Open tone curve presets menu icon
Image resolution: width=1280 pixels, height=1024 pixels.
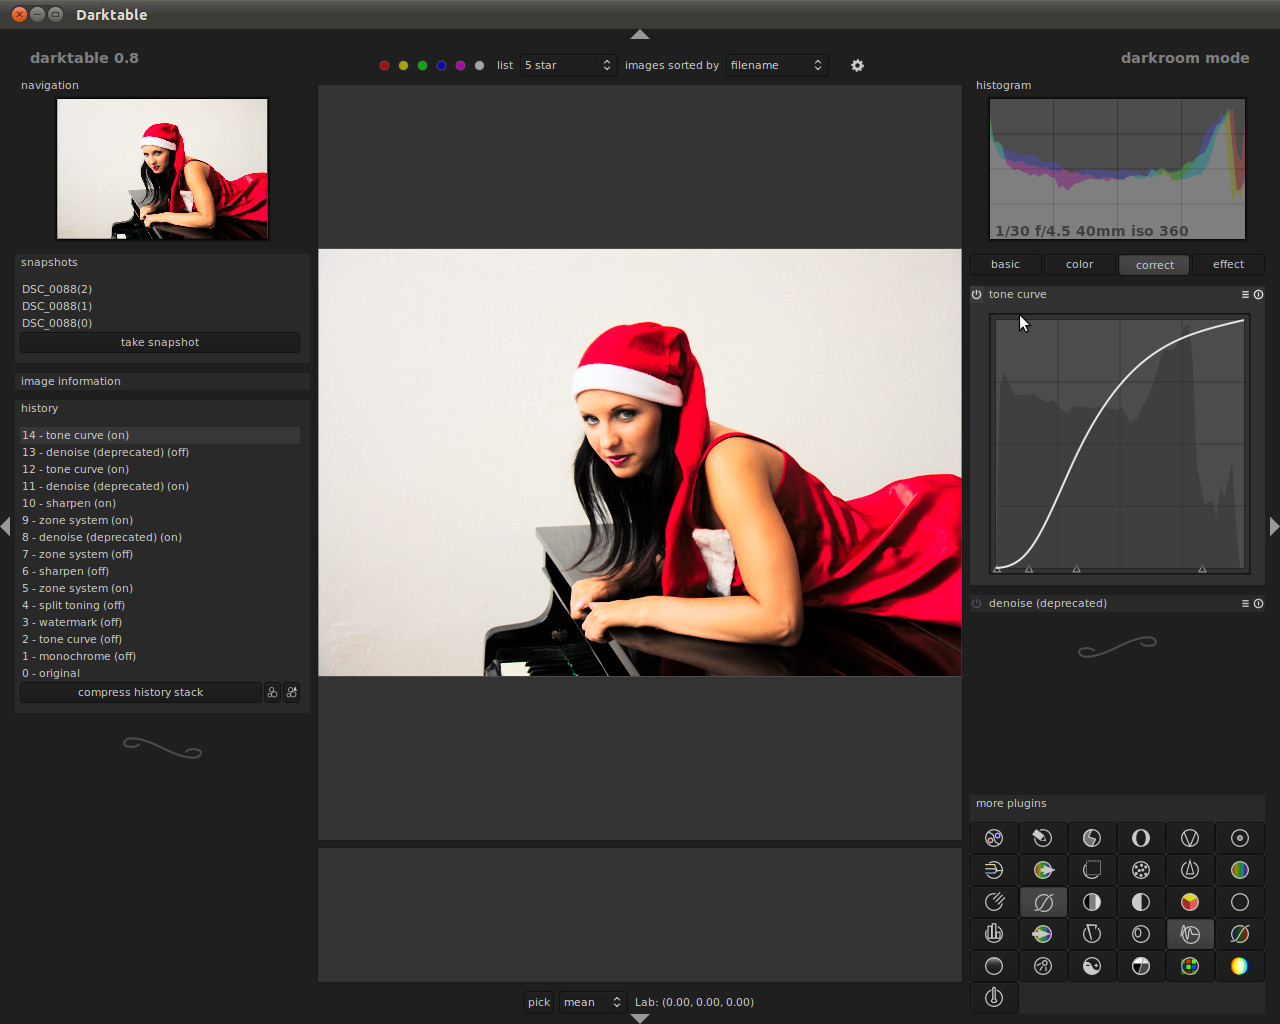tap(1245, 295)
